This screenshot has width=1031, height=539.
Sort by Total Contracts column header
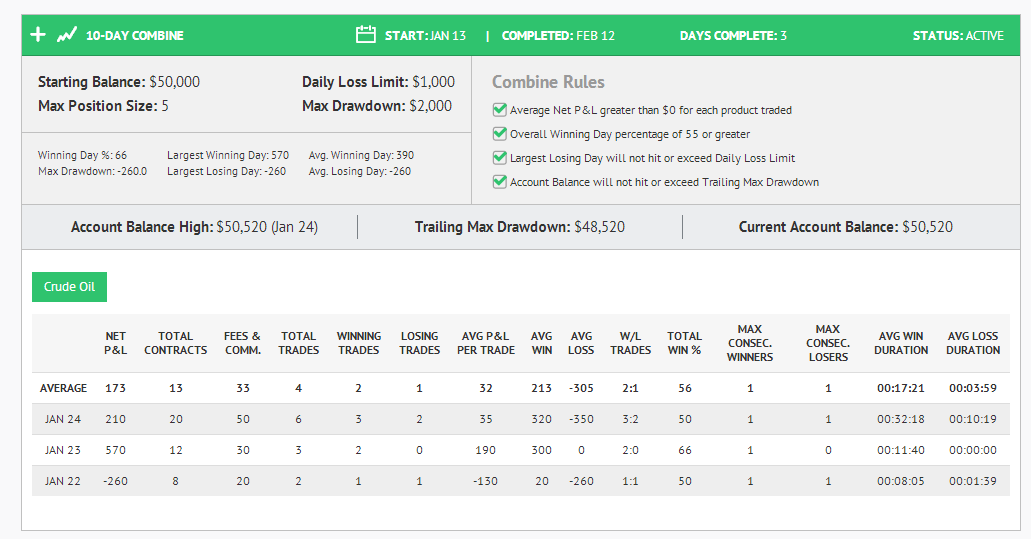176,343
